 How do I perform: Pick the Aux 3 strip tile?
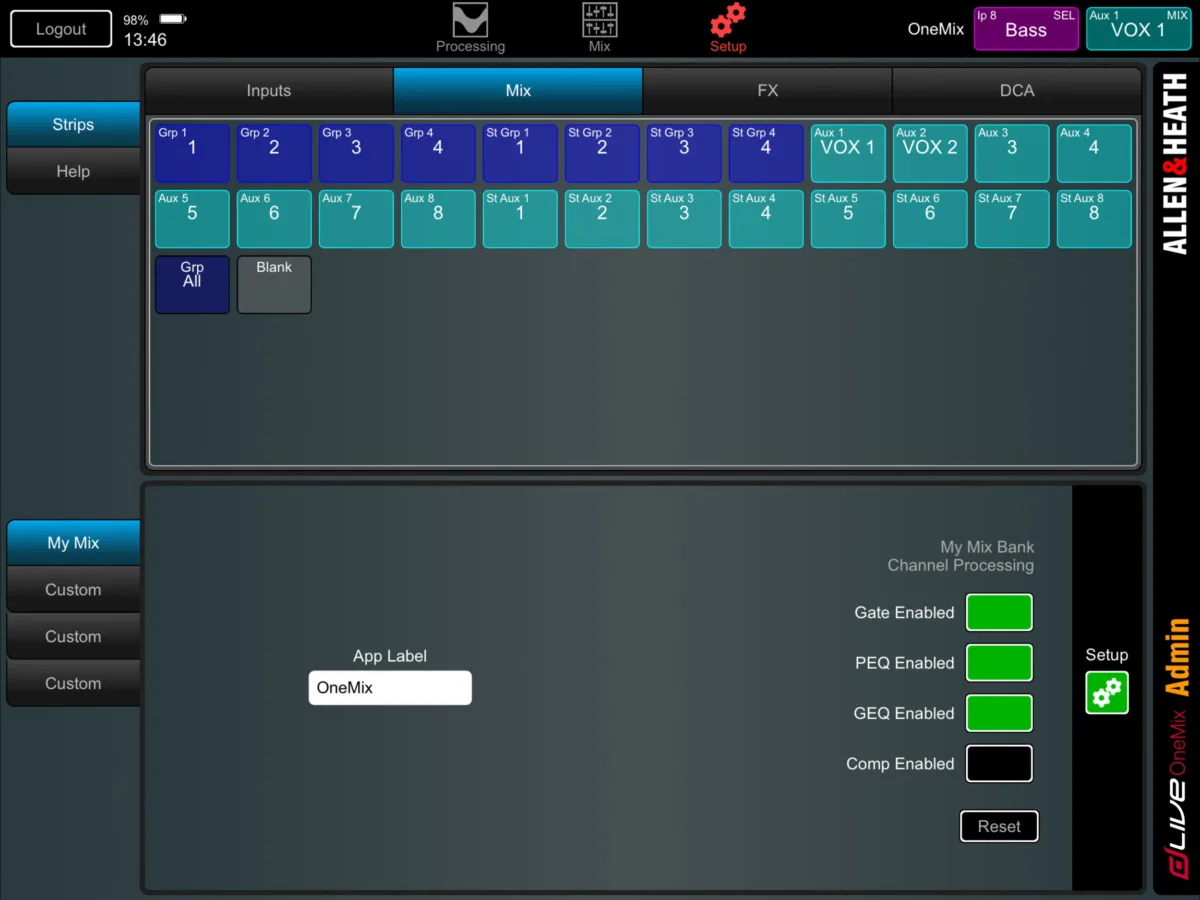coord(1012,153)
